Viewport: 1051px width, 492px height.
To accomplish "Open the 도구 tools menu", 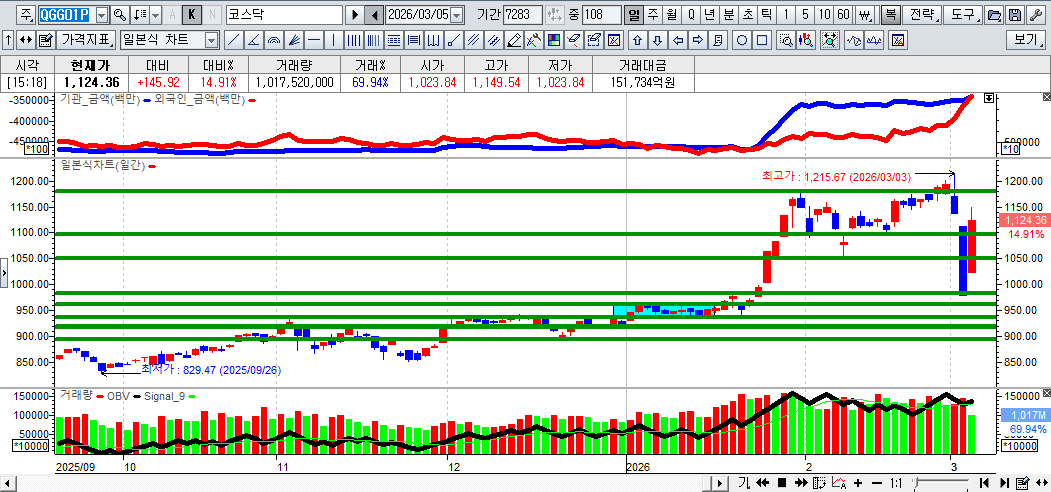I will [962, 15].
